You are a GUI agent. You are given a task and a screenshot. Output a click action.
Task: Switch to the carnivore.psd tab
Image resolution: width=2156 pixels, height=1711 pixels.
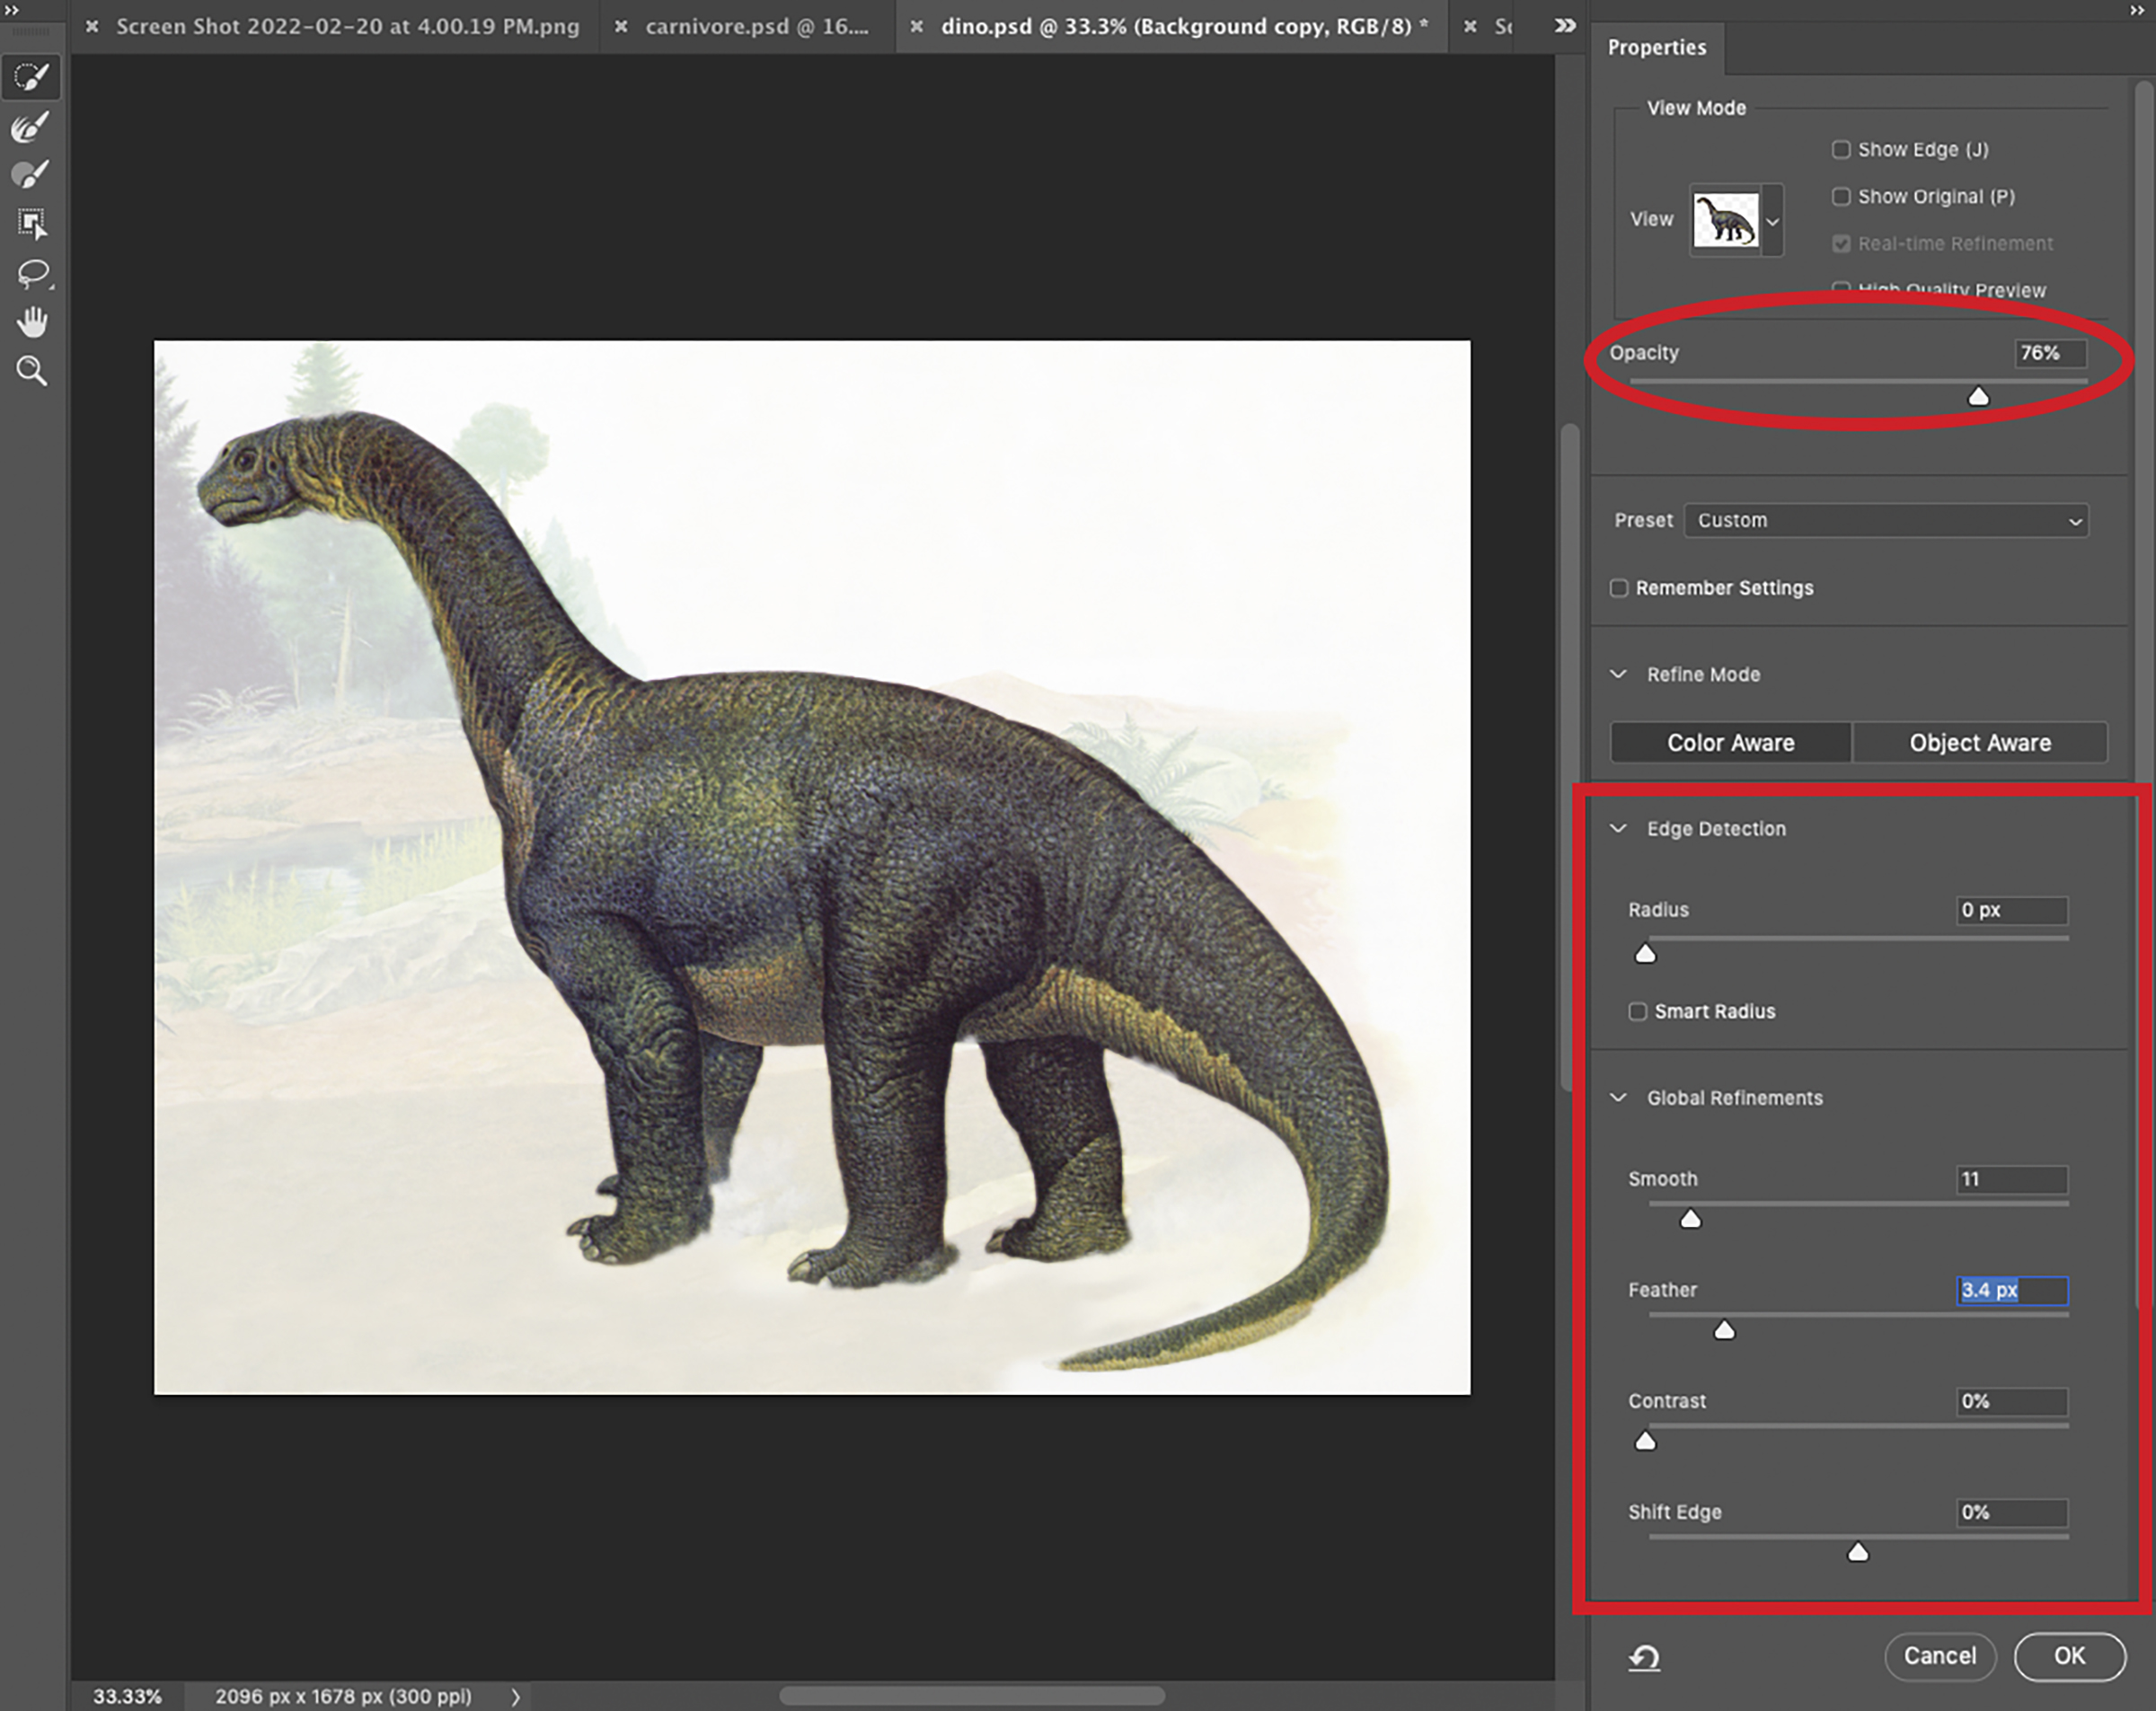756,27
